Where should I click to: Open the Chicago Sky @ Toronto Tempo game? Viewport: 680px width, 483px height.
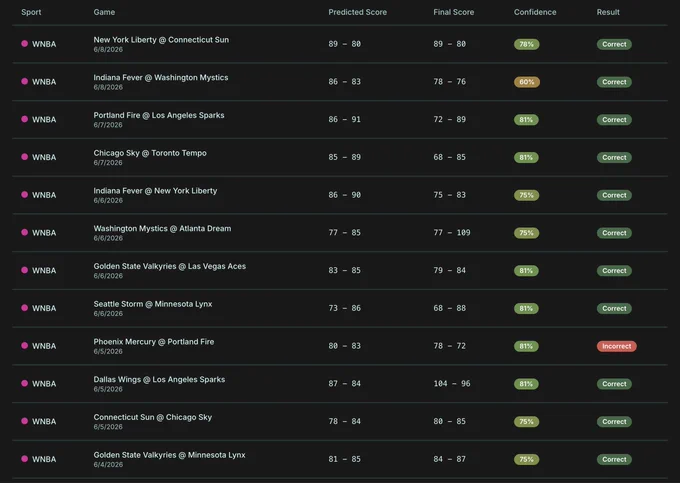tap(150, 153)
